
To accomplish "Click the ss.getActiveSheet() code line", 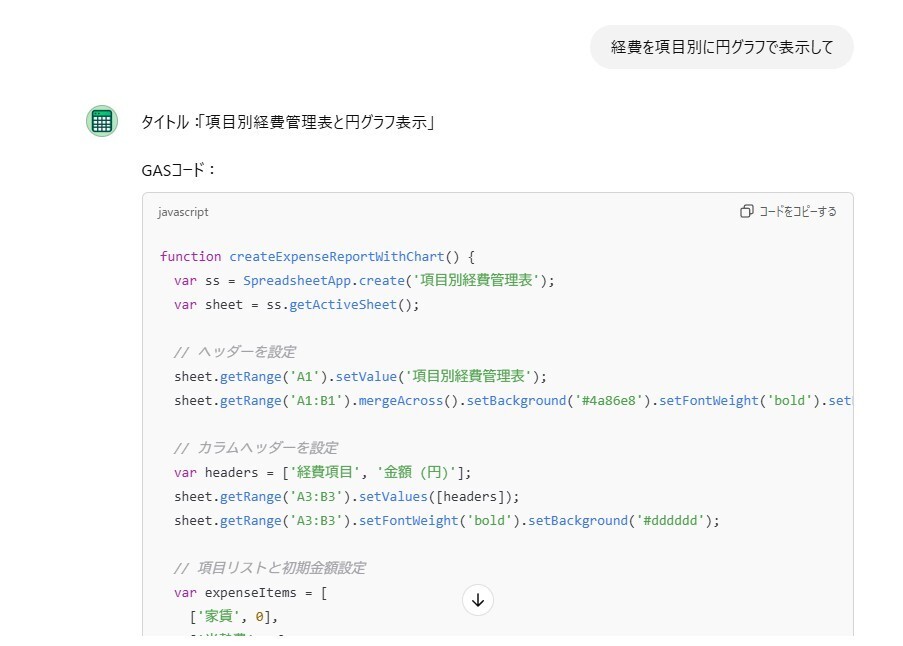I will 297,305.
